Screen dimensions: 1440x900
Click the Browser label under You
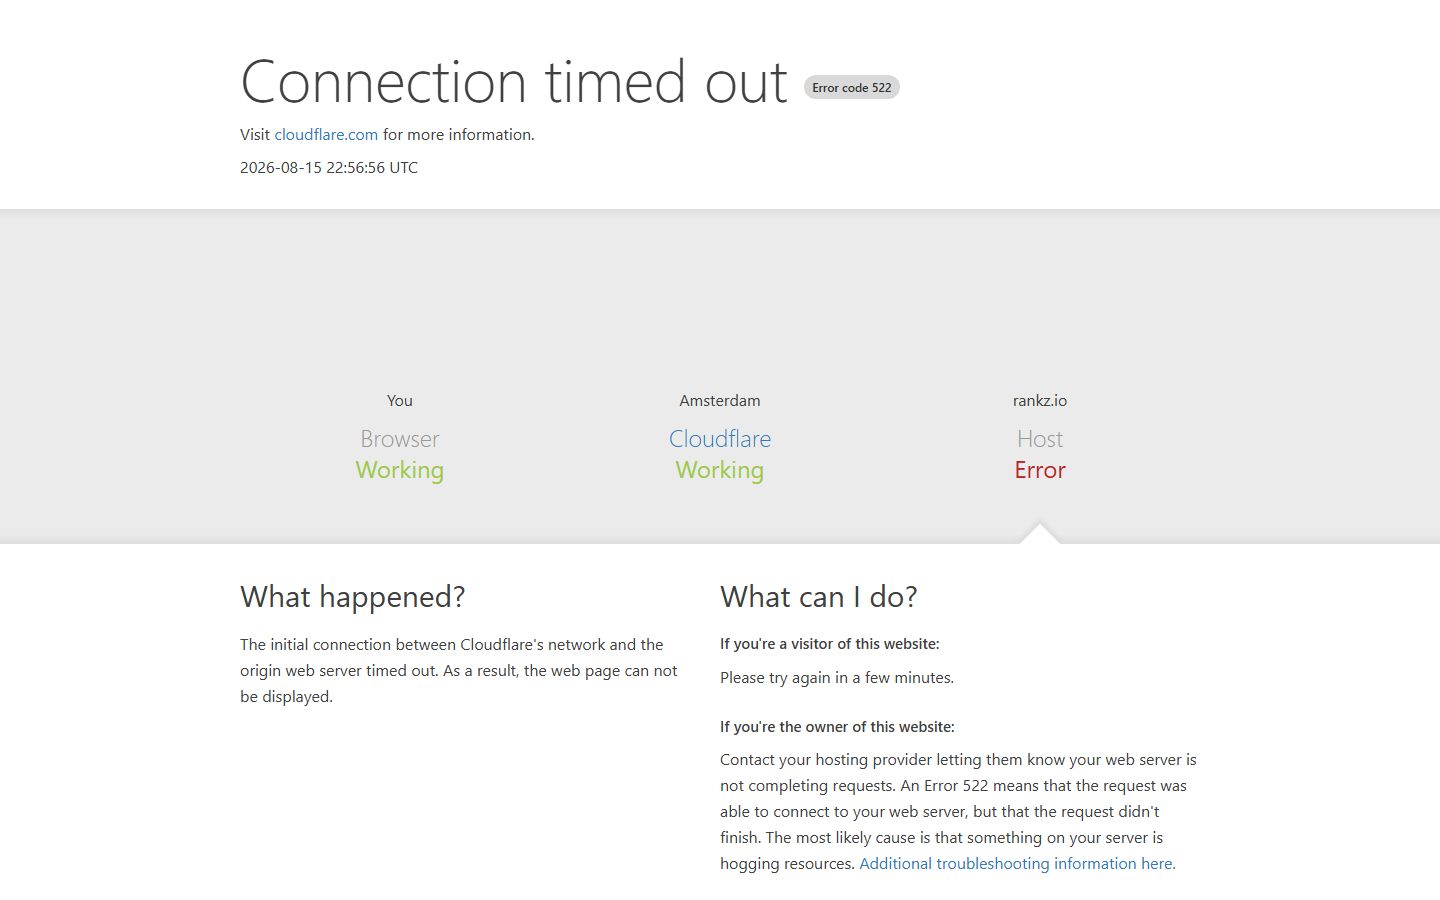point(400,439)
